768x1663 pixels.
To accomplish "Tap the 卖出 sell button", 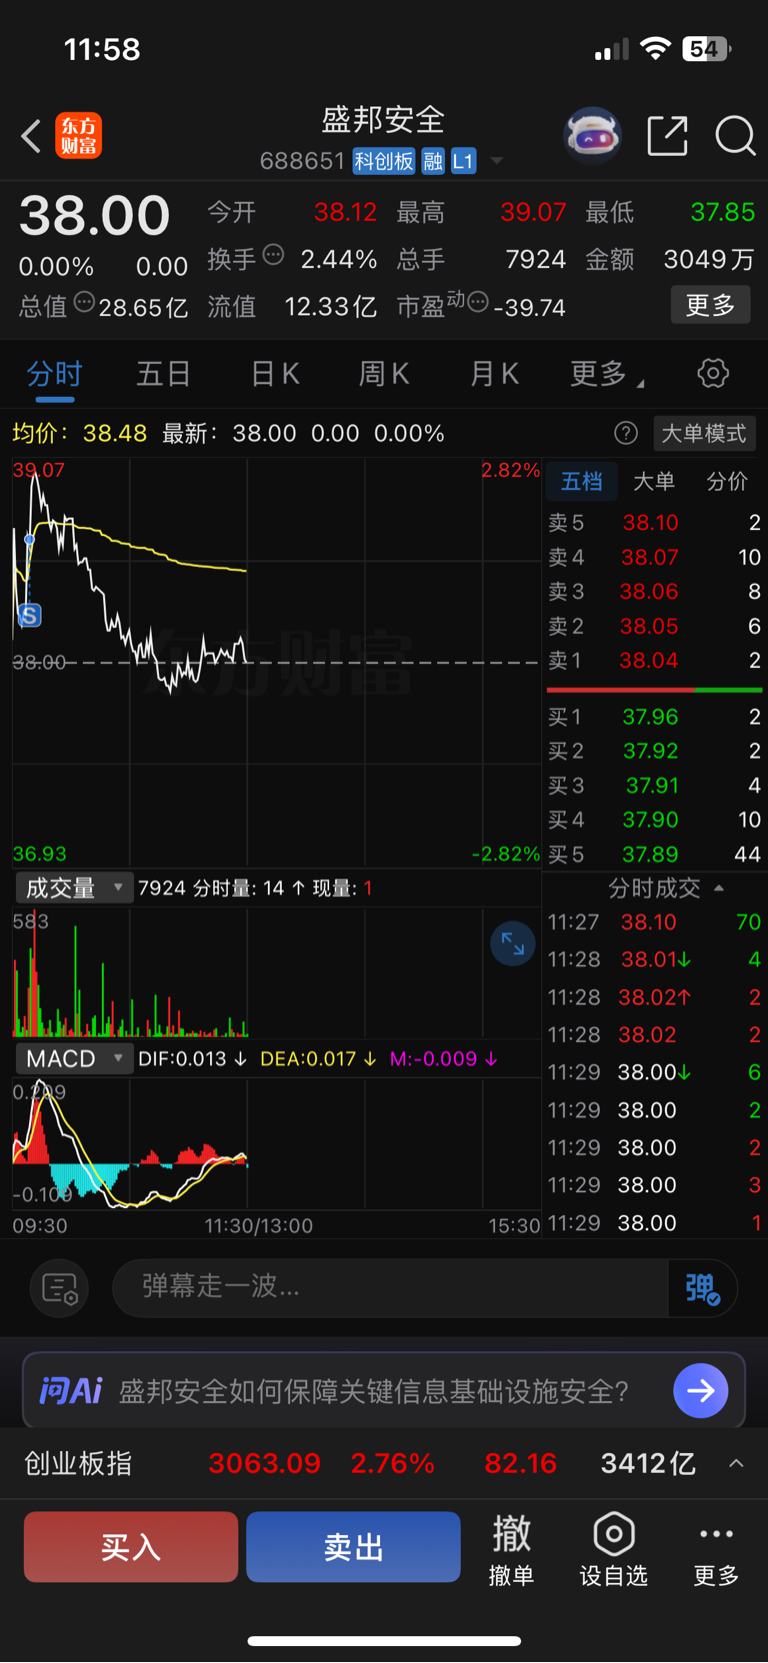I will pos(353,1547).
